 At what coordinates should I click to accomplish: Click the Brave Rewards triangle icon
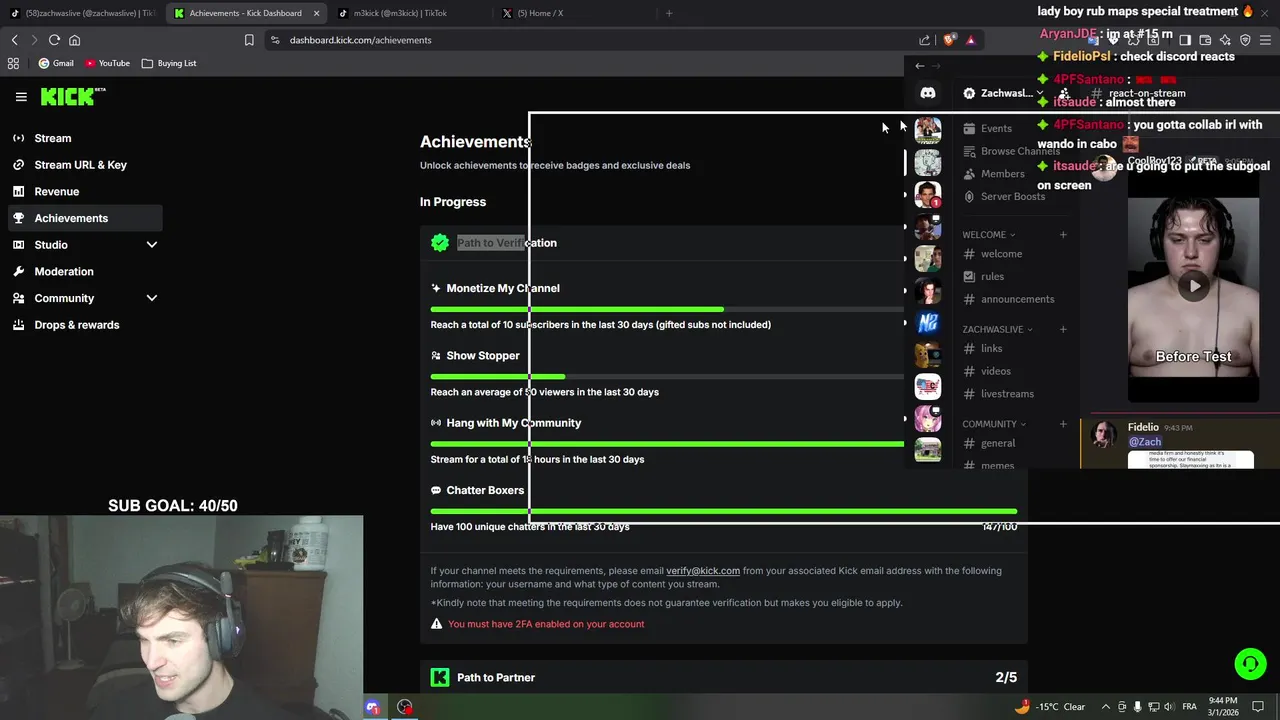[x=970, y=40]
